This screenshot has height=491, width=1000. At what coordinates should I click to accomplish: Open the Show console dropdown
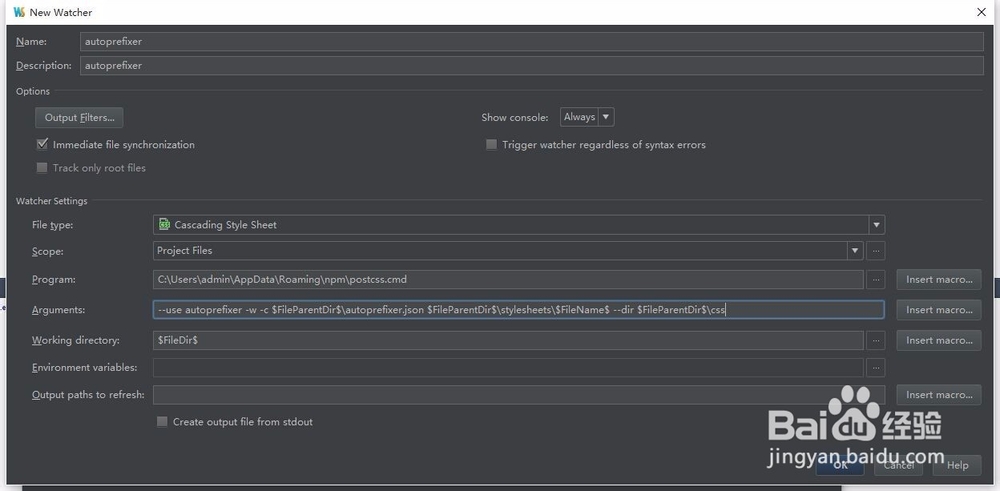point(587,117)
